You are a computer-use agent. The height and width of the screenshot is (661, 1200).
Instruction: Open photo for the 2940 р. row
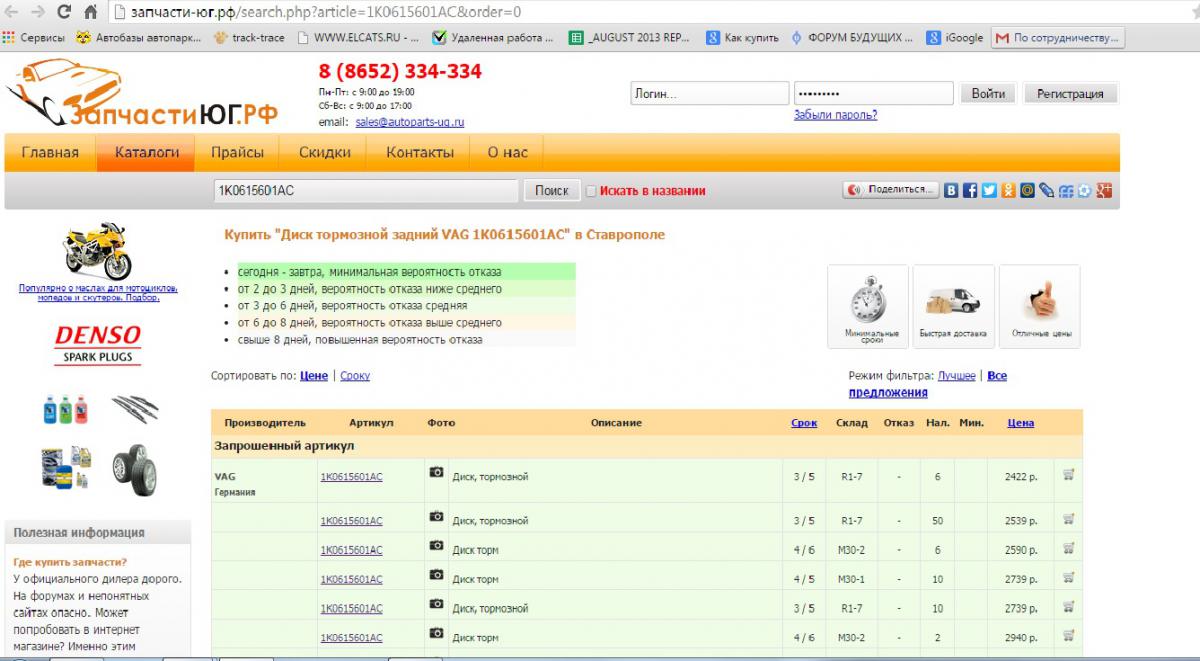(436, 633)
